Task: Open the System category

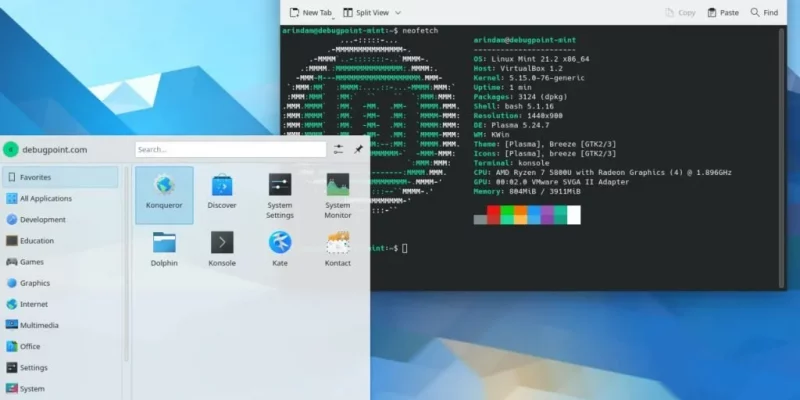Action: point(60,389)
